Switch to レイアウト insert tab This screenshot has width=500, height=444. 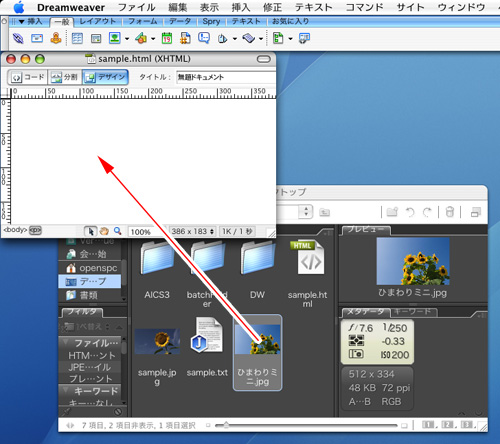(x=98, y=22)
